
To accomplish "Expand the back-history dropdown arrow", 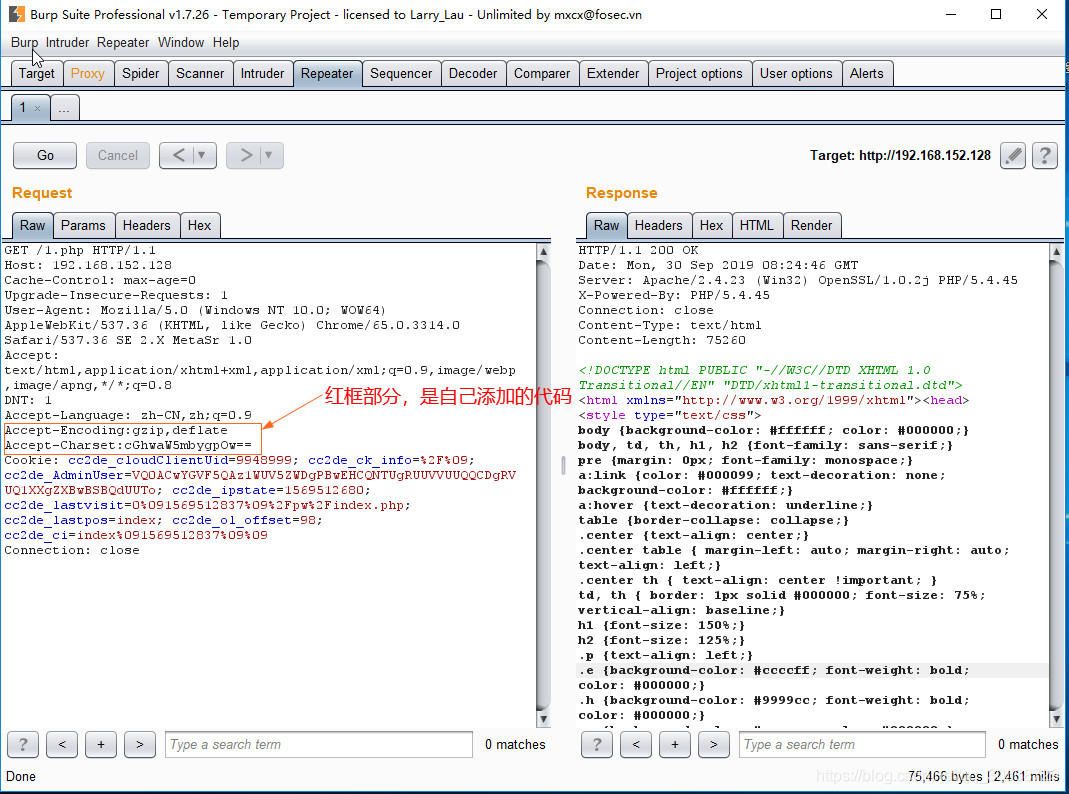I will tap(202, 155).
